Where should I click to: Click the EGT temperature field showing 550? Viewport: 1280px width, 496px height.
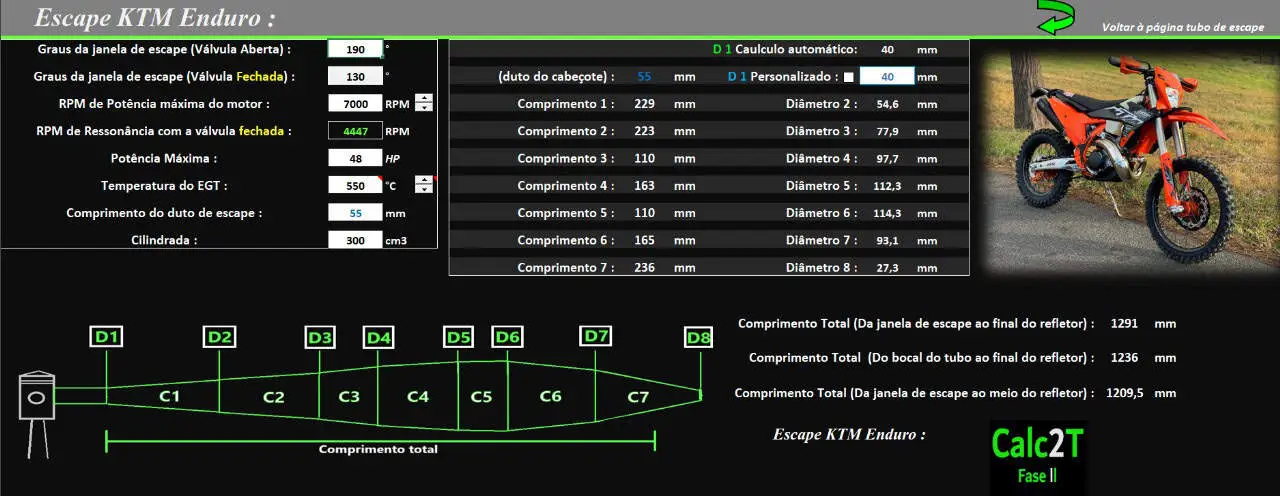click(355, 185)
